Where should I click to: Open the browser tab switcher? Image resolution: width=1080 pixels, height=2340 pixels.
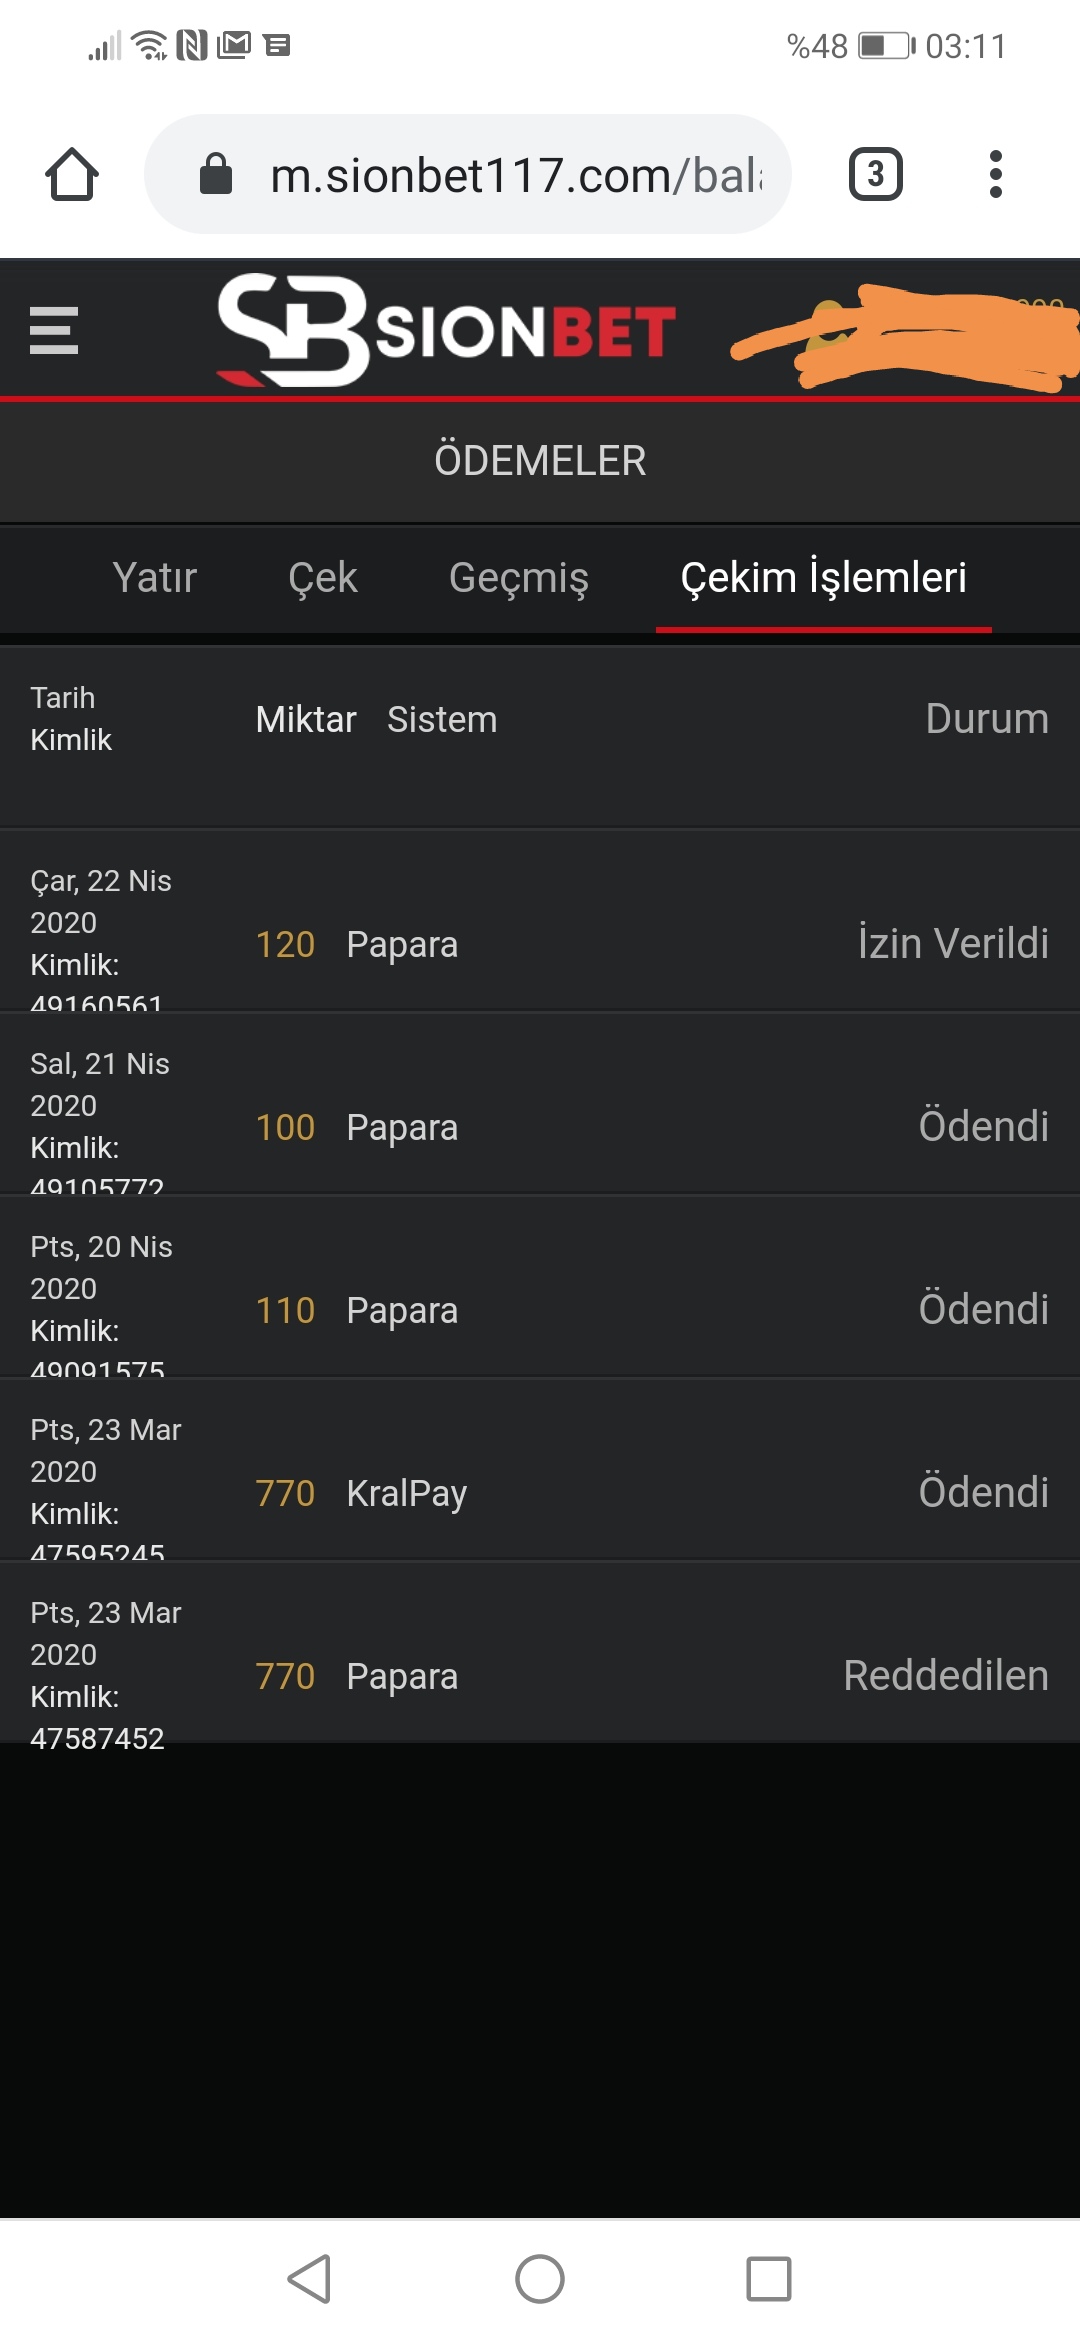875,175
